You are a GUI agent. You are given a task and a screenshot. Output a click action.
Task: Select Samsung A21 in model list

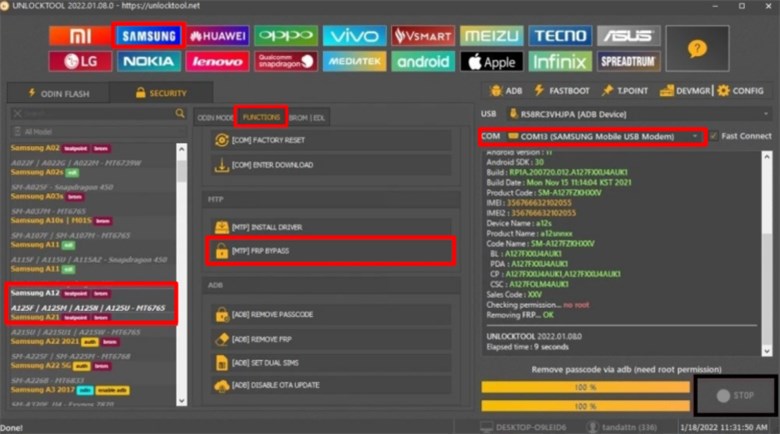(x=35, y=317)
